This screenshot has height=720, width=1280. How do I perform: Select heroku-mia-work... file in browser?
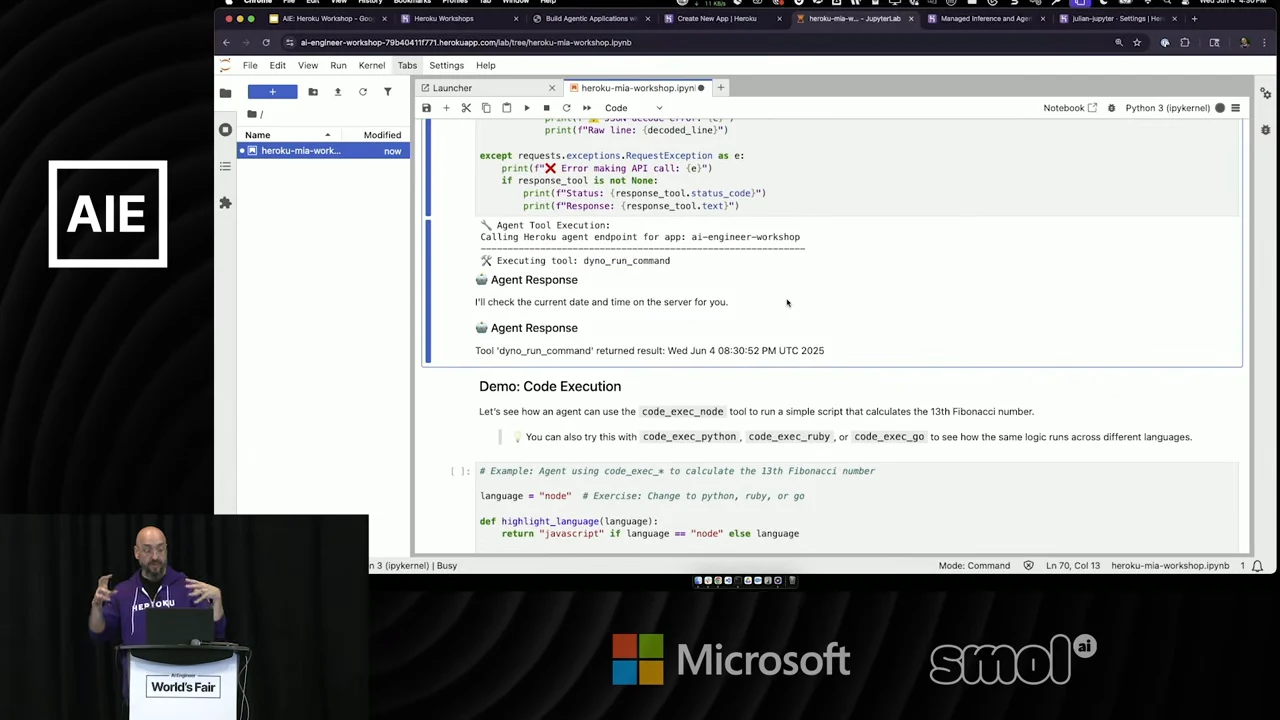tap(323, 151)
